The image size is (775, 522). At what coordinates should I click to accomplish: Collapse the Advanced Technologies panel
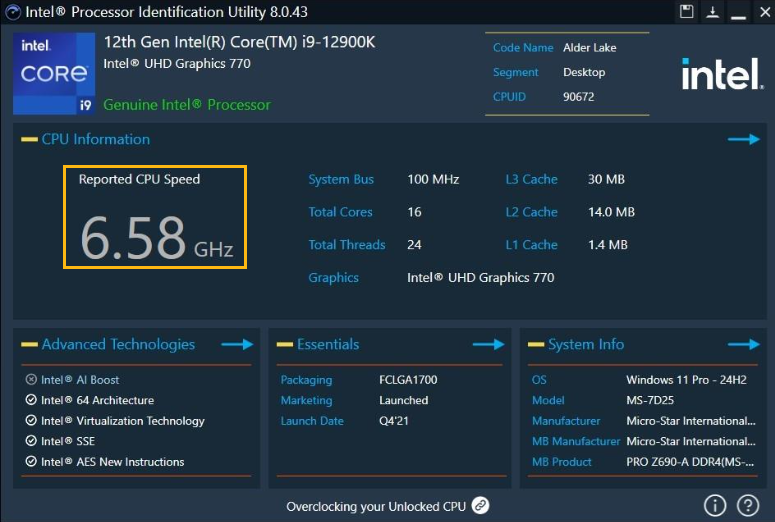click(x=29, y=345)
